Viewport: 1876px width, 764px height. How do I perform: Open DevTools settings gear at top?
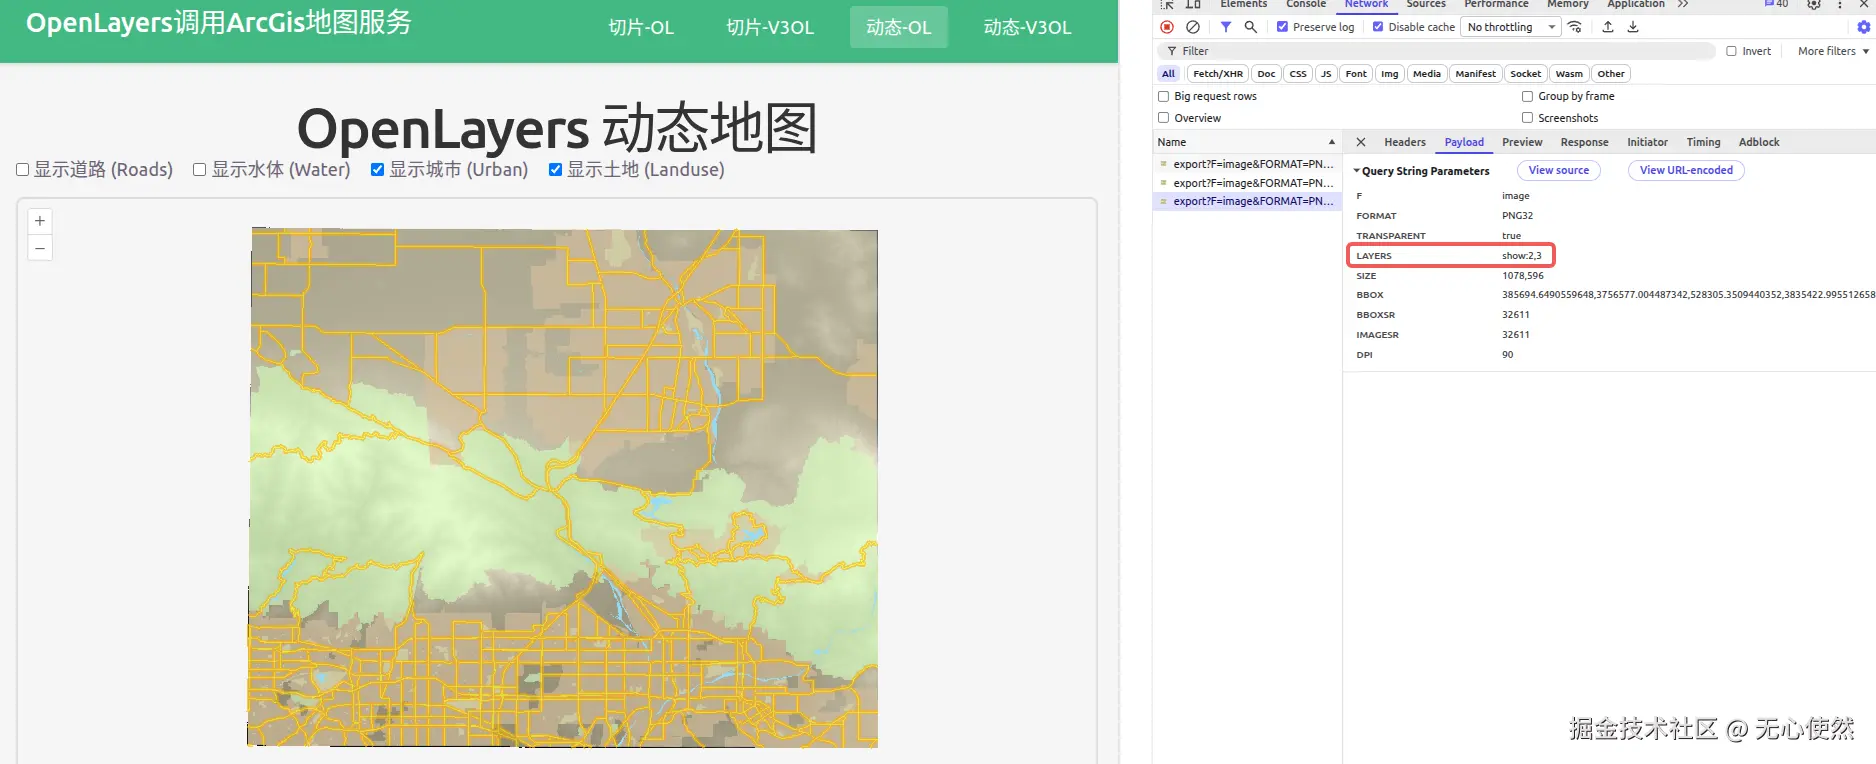[x=1814, y=4]
